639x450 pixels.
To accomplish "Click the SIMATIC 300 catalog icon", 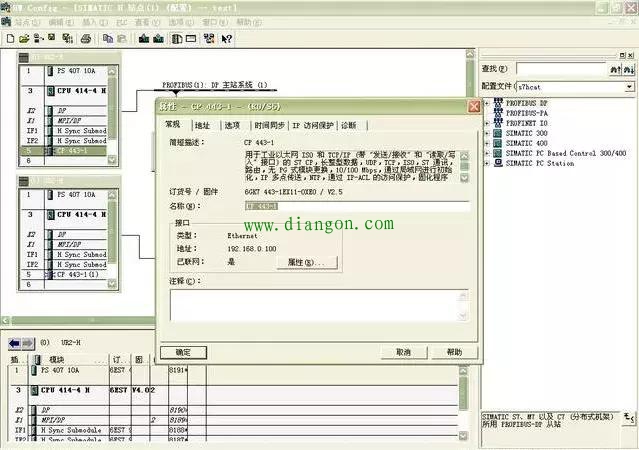I will pos(498,133).
